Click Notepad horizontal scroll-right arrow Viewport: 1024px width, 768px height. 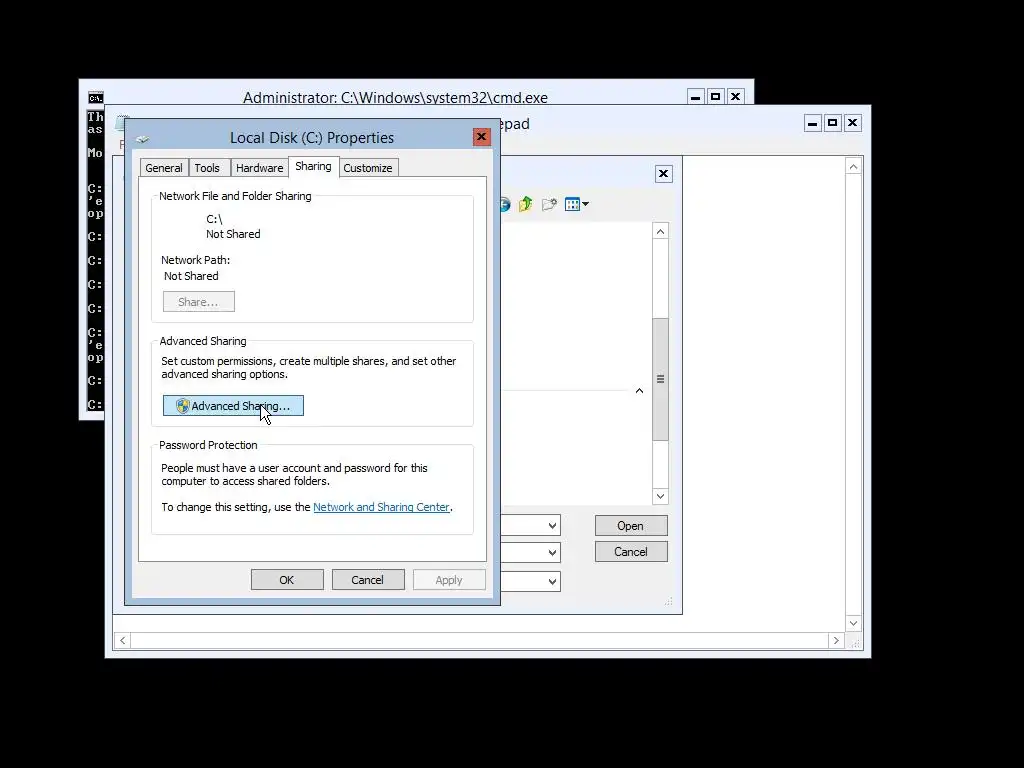(x=836, y=641)
